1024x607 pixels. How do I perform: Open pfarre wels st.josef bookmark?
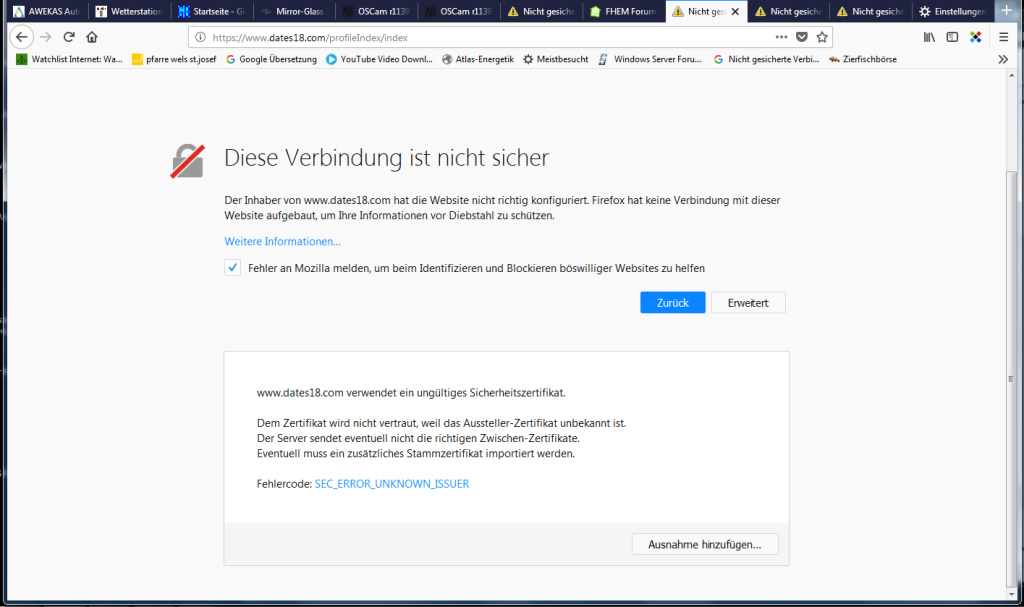coord(174,59)
